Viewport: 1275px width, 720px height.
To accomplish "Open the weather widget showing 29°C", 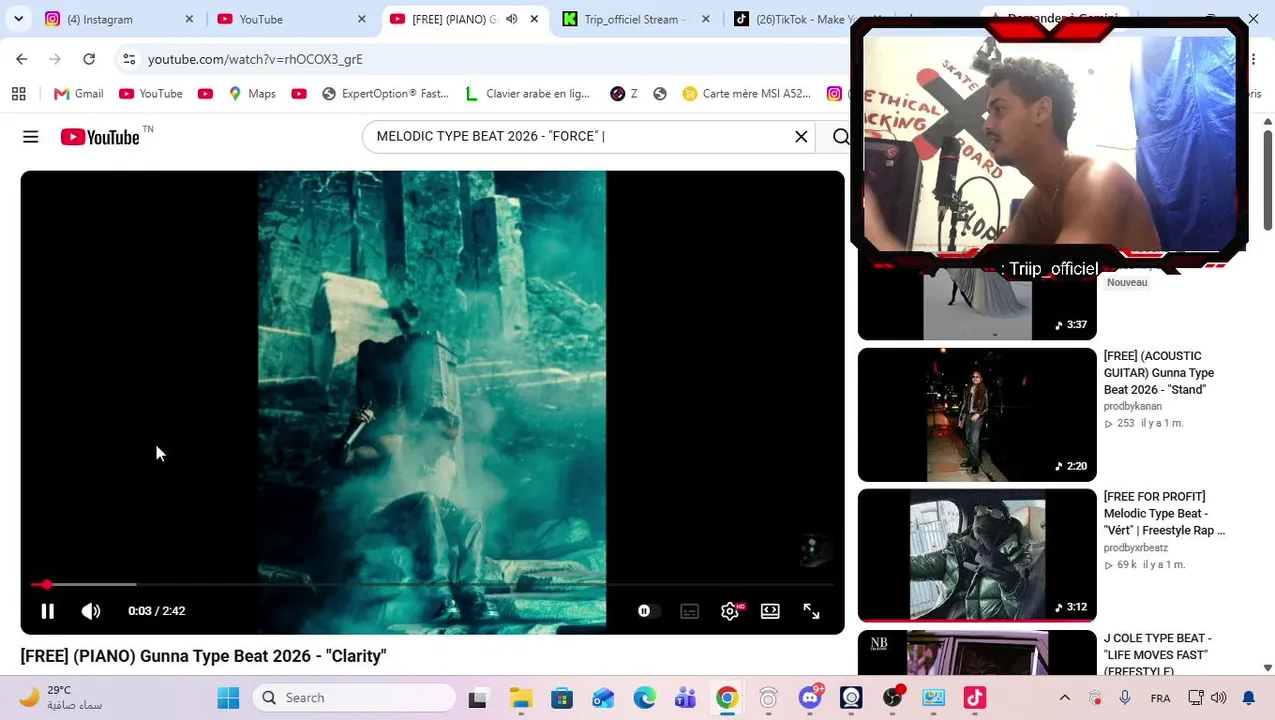I will 62,697.
